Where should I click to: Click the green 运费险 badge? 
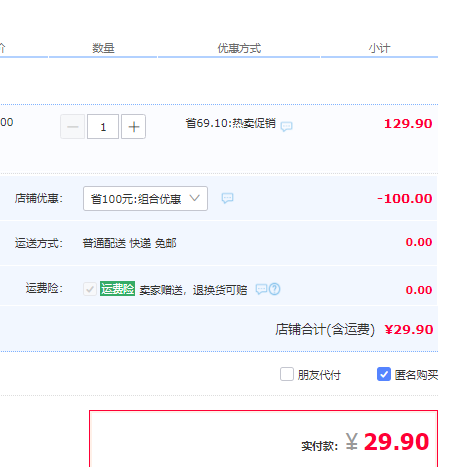click(x=117, y=289)
